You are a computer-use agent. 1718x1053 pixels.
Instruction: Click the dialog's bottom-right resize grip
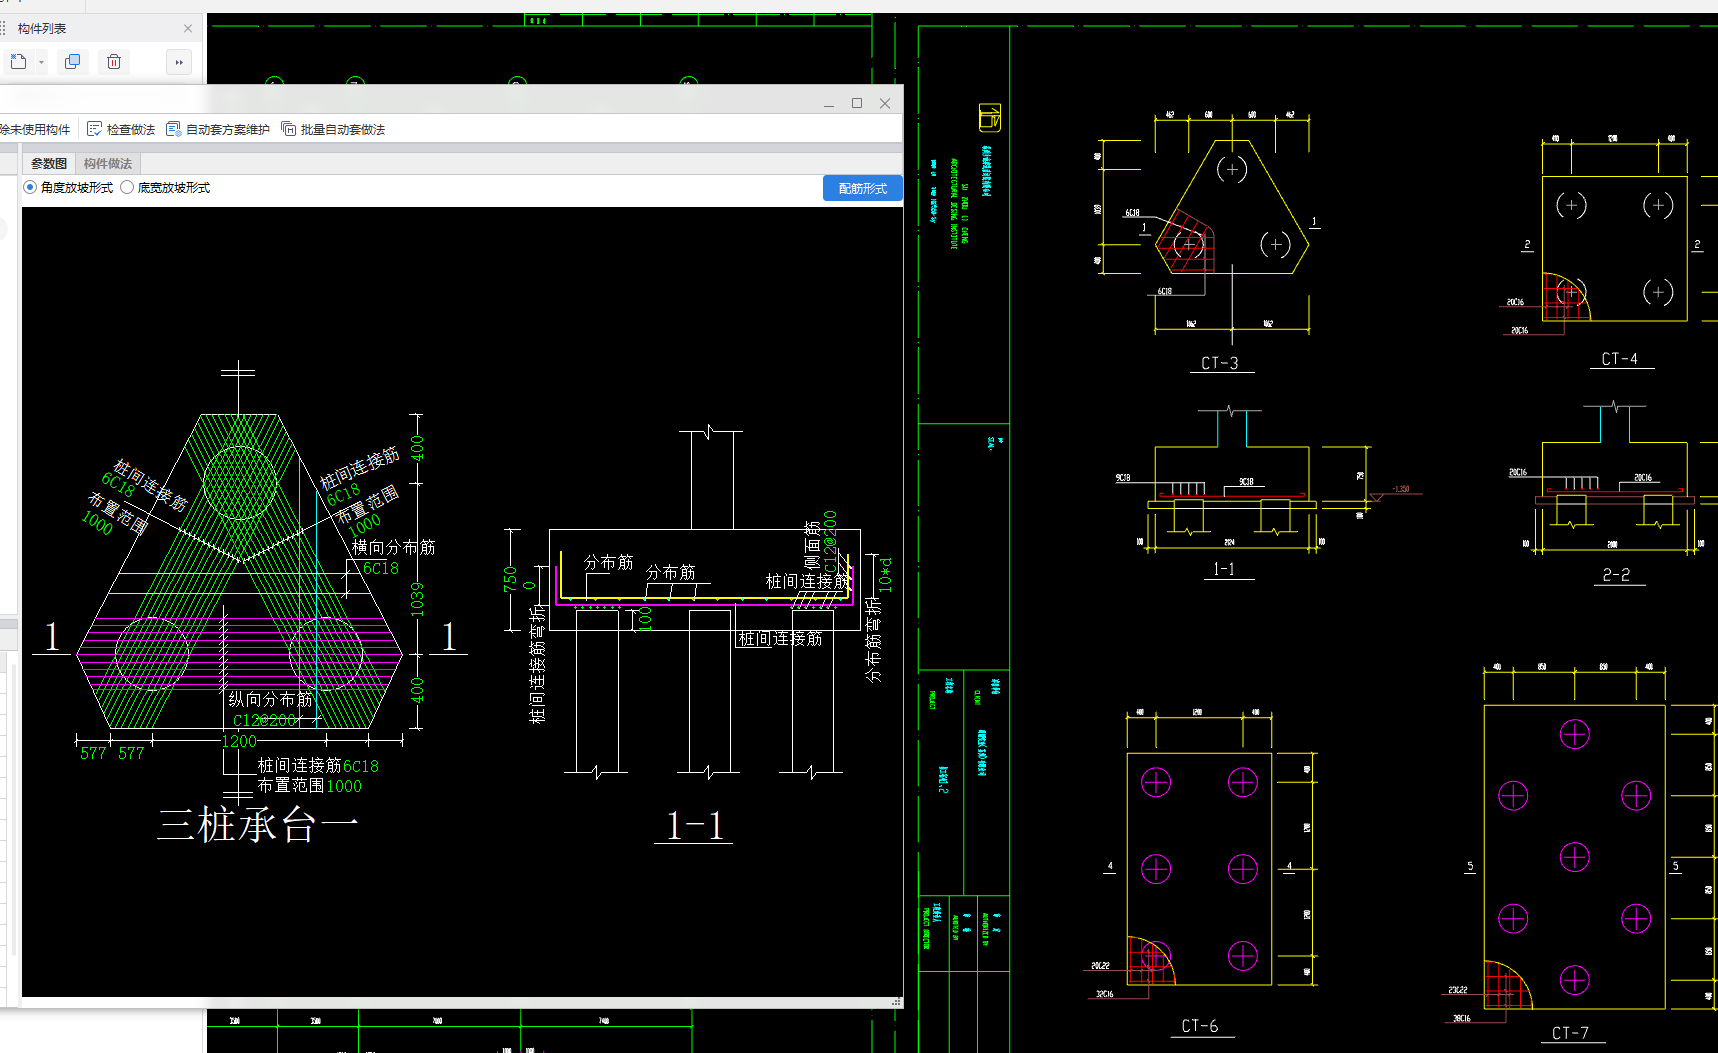[896, 1001]
